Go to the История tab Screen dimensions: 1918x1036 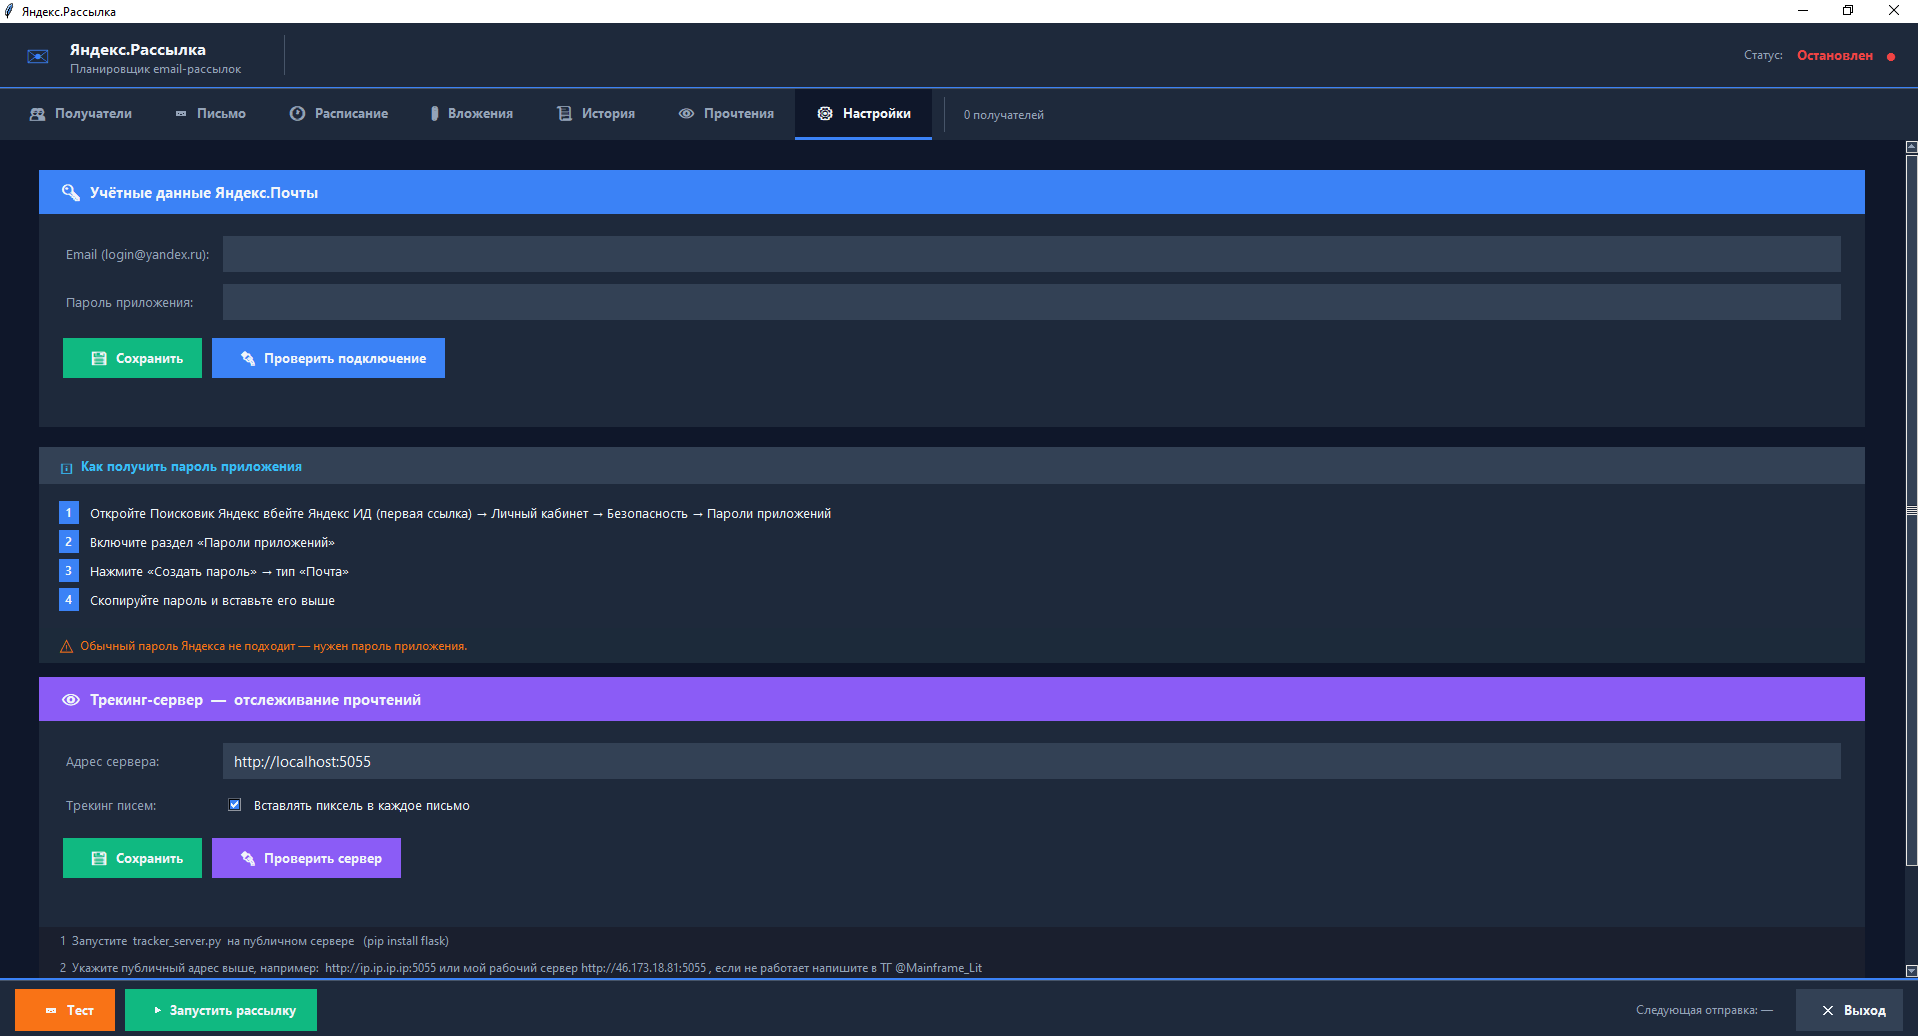[x=596, y=114]
